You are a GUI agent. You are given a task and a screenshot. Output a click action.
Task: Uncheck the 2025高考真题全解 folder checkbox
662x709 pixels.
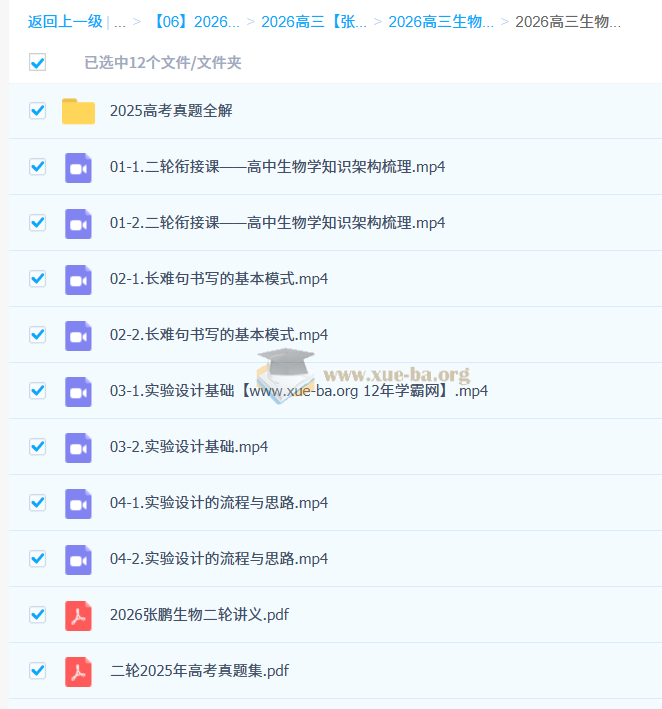tap(38, 111)
